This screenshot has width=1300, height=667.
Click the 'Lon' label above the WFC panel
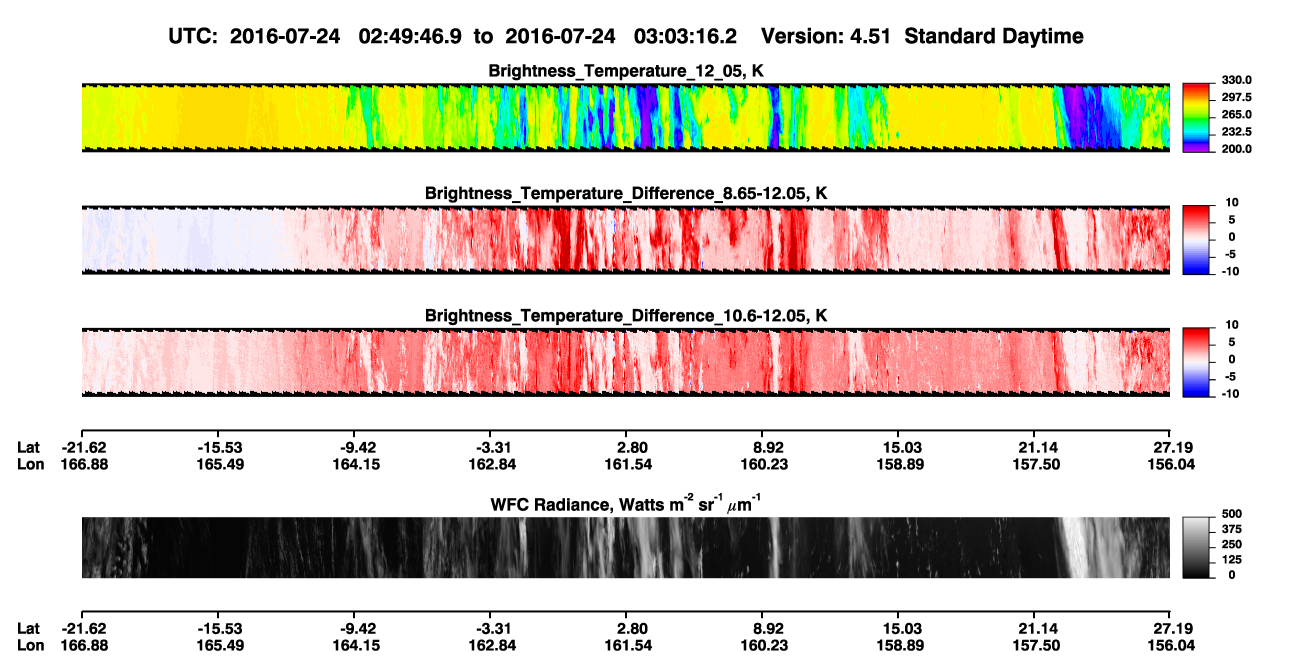point(29,464)
